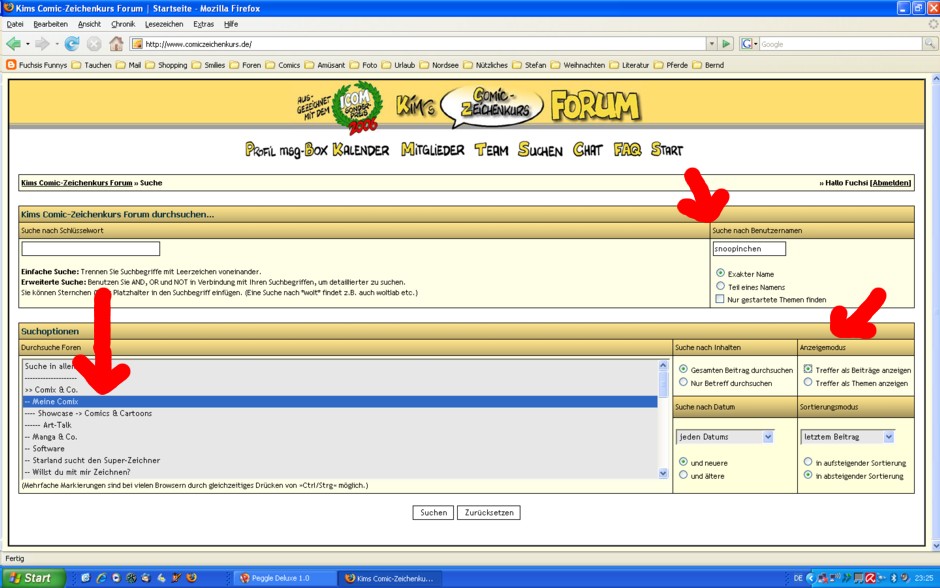Open the Comics bookmark folder

pyautogui.click(x=283, y=65)
